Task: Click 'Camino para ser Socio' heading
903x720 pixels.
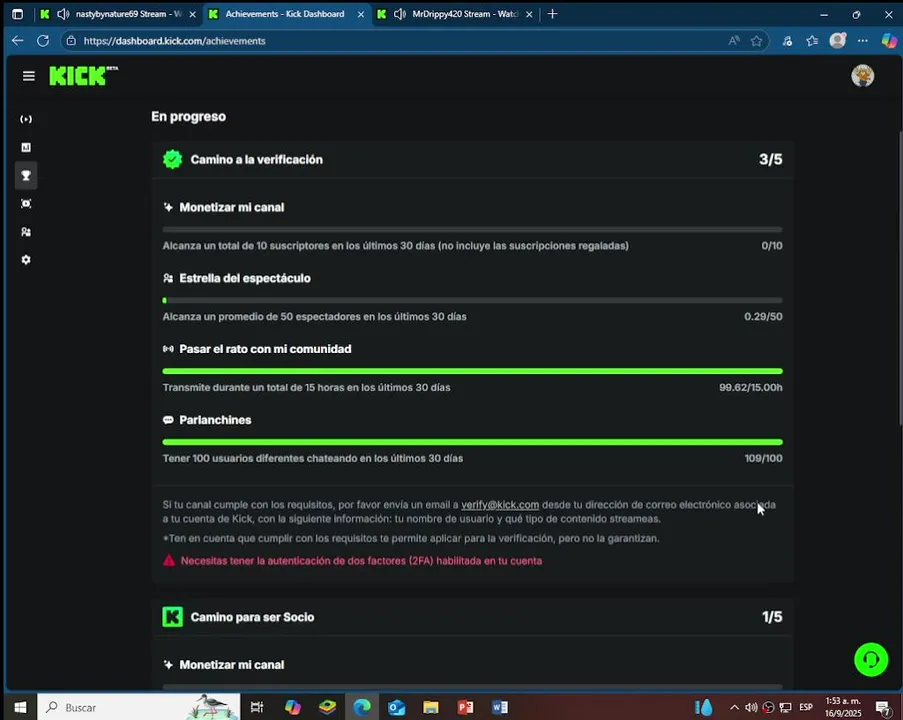Action: pos(252,617)
